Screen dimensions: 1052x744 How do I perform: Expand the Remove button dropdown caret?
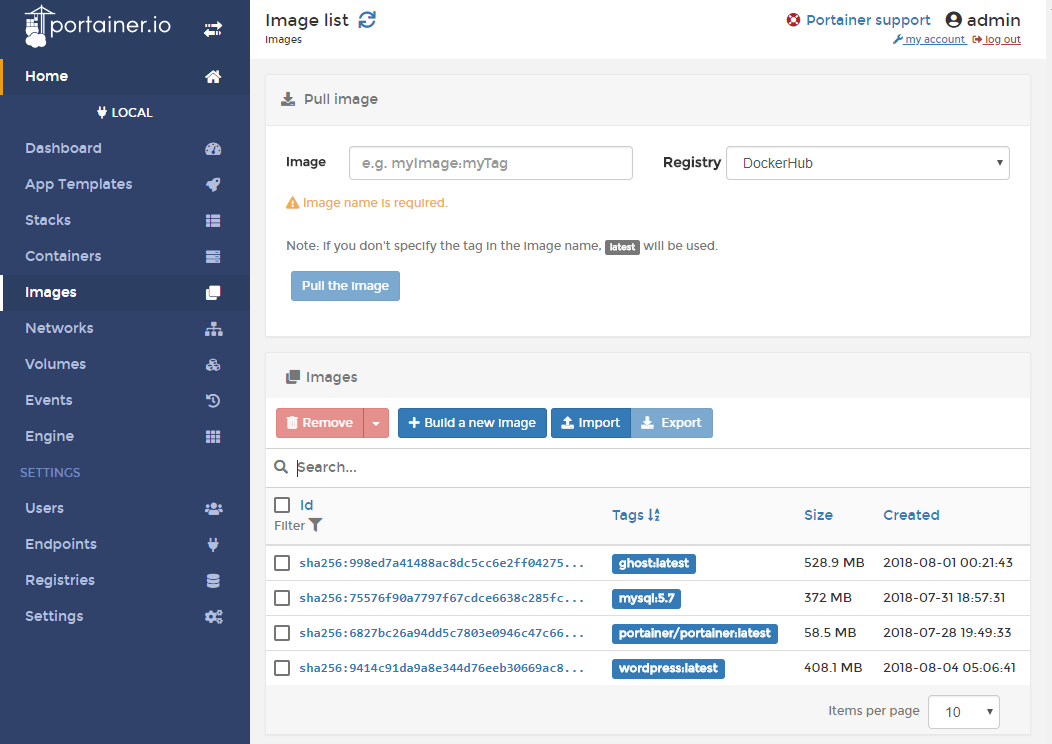click(x=376, y=423)
